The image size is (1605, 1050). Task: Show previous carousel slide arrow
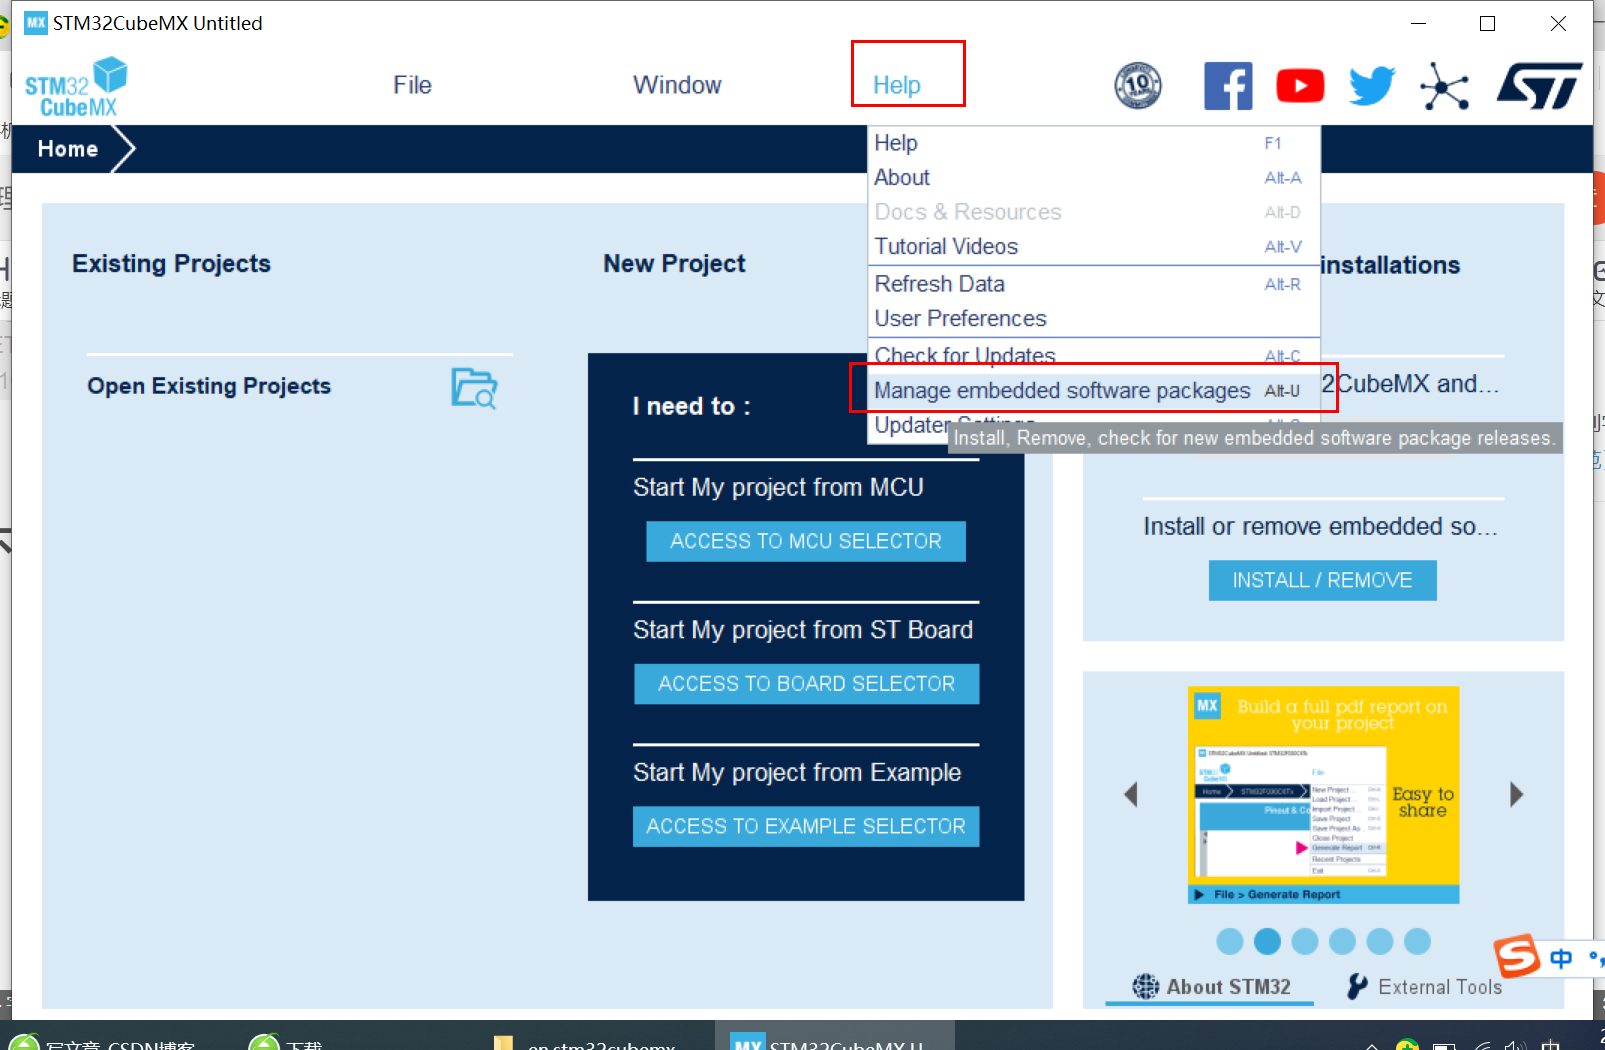tap(1131, 795)
